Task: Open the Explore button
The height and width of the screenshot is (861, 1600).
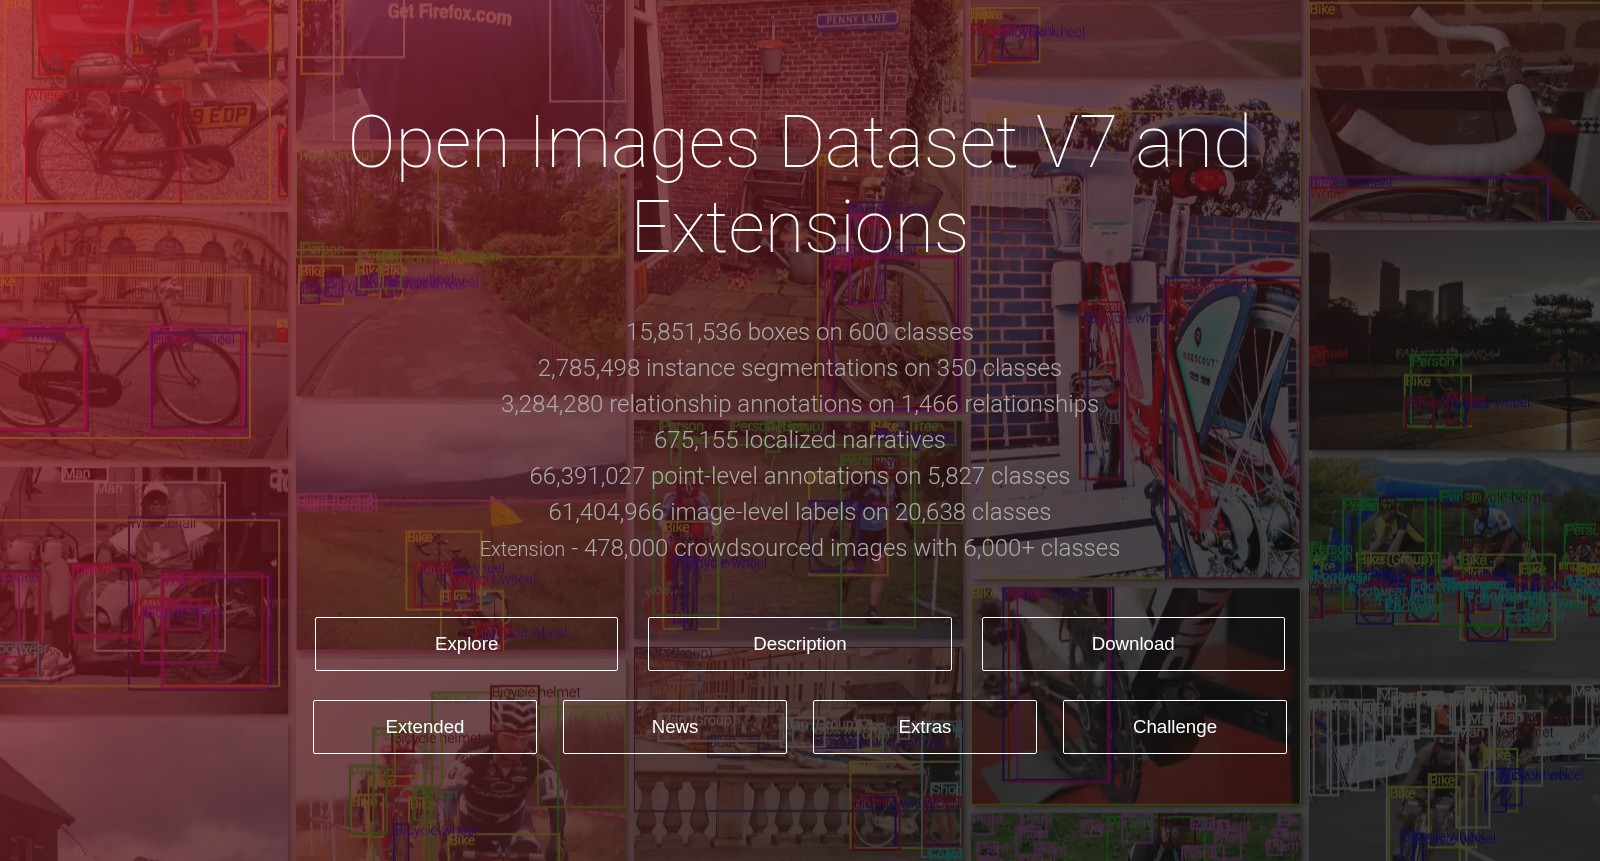Action: [x=466, y=644]
